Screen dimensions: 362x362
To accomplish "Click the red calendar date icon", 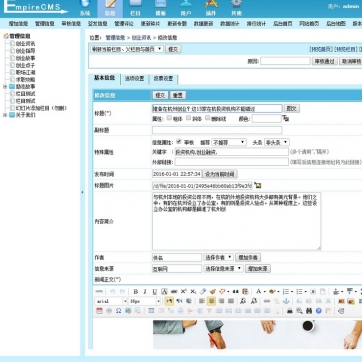I will point(99,311).
